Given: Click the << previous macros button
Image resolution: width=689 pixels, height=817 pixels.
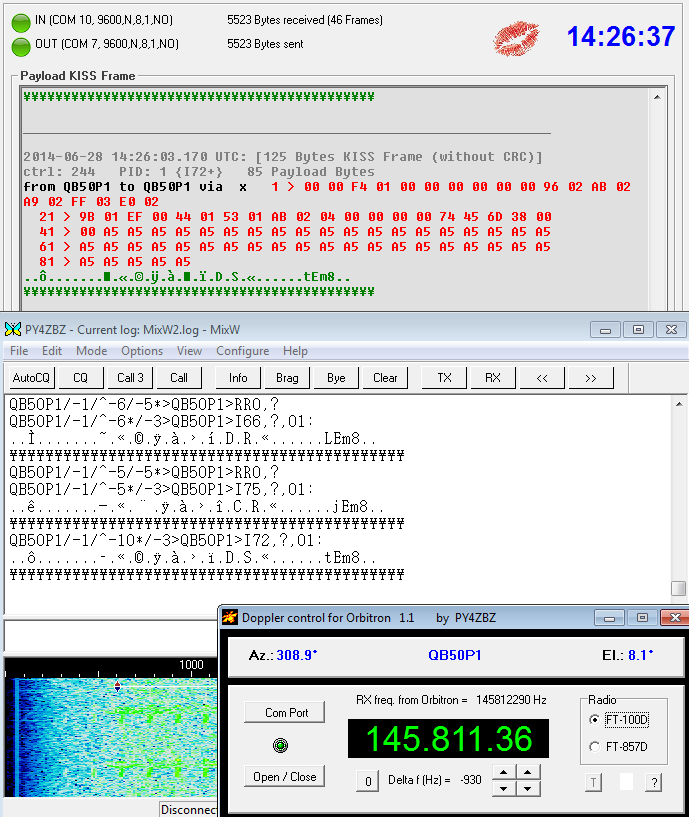Looking at the screenshot, I should tap(542, 378).
